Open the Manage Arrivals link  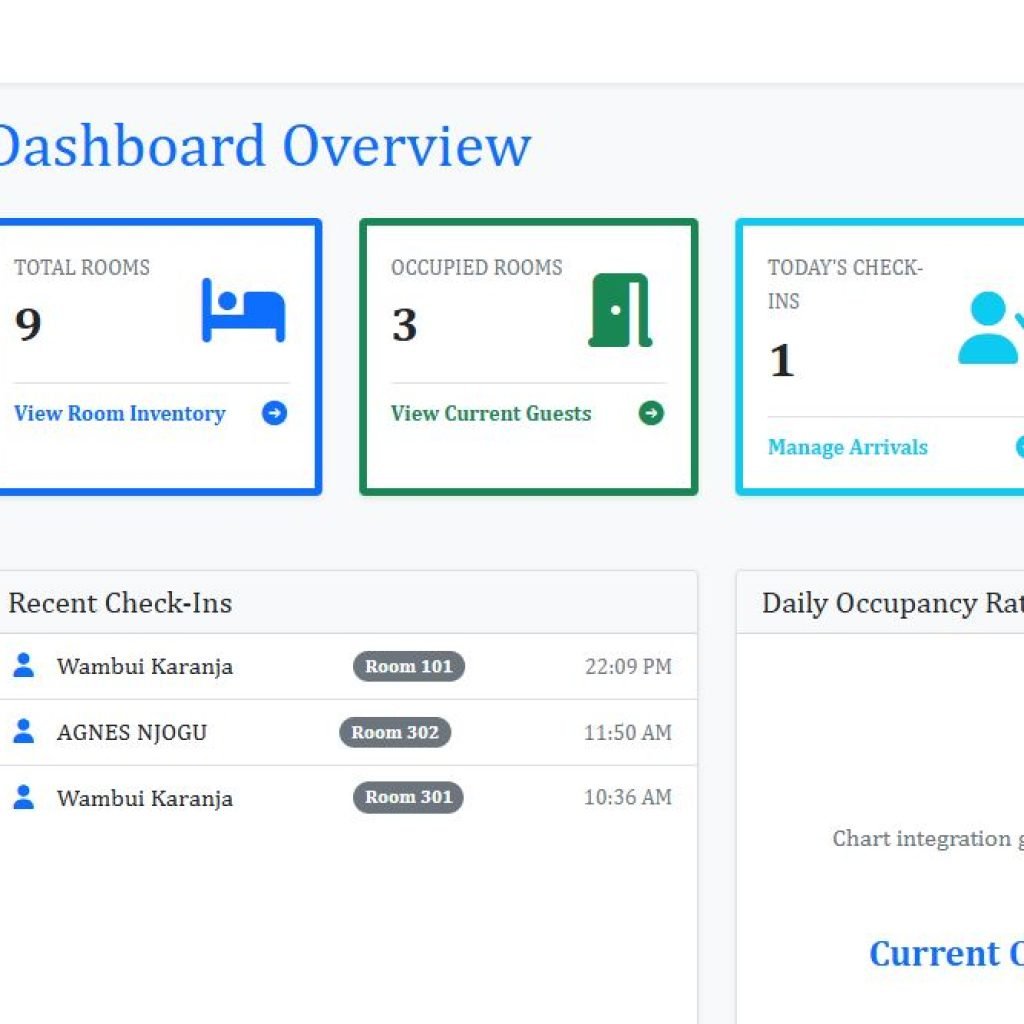coord(848,447)
